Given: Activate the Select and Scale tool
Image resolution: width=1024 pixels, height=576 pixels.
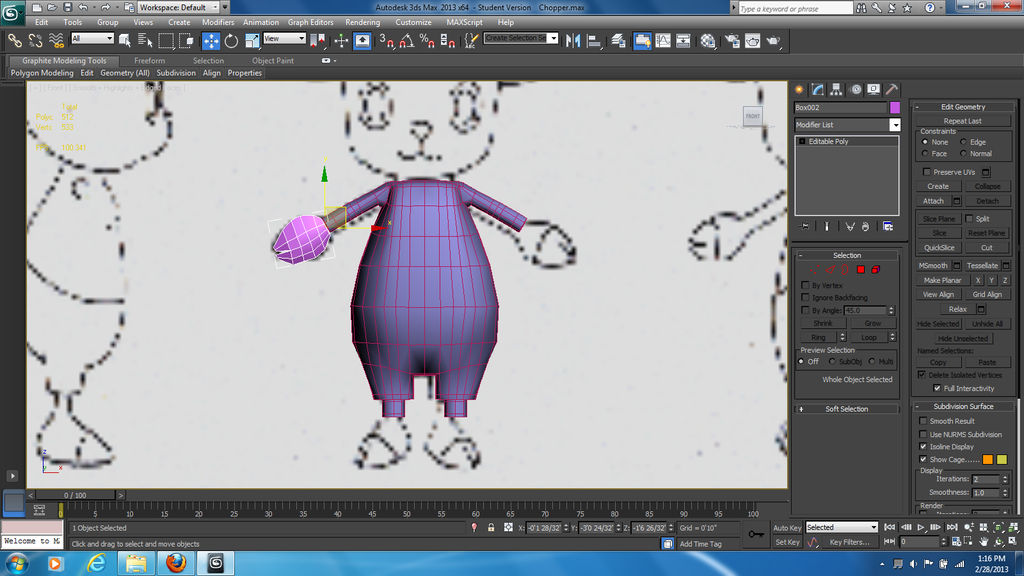Looking at the screenshot, I should click(x=252, y=40).
